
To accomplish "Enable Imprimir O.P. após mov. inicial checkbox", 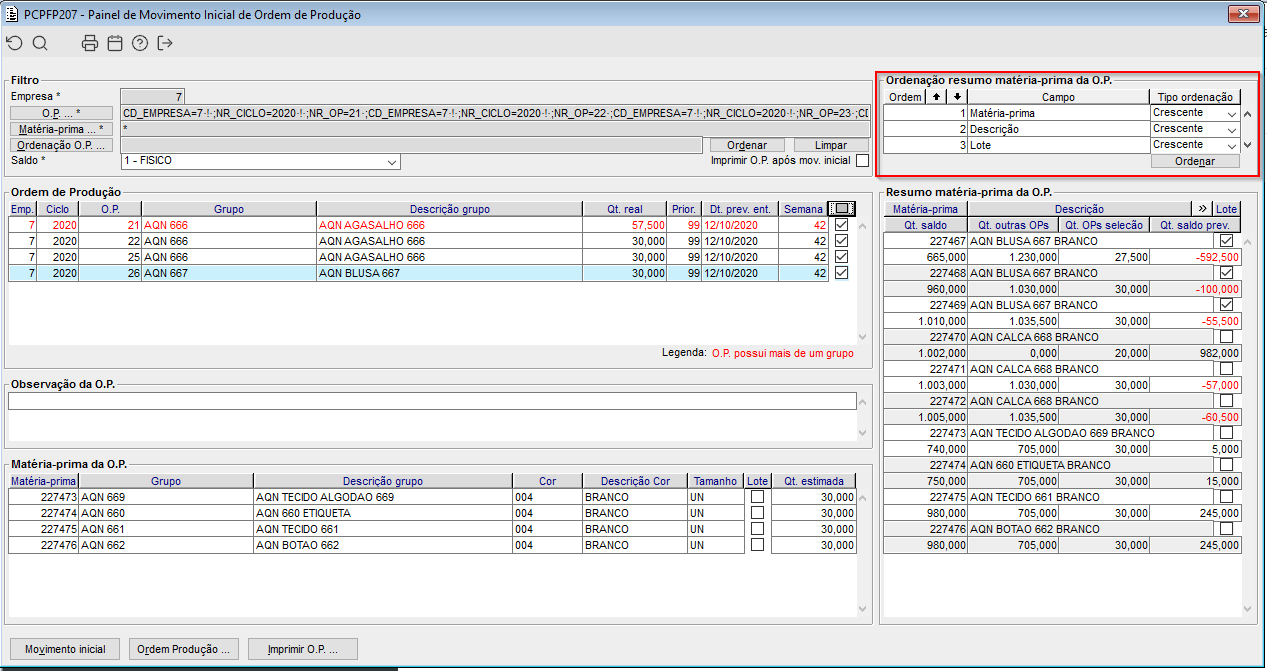I will (862, 160).
